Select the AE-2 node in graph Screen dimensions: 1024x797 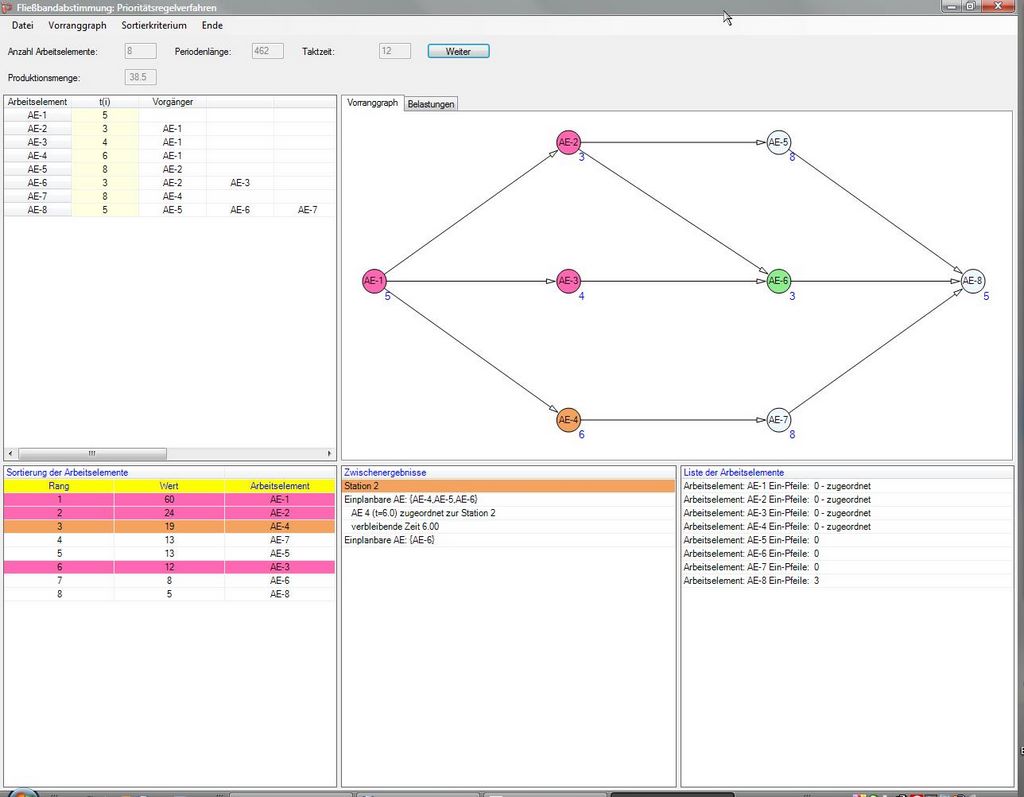tap(569, 143)
